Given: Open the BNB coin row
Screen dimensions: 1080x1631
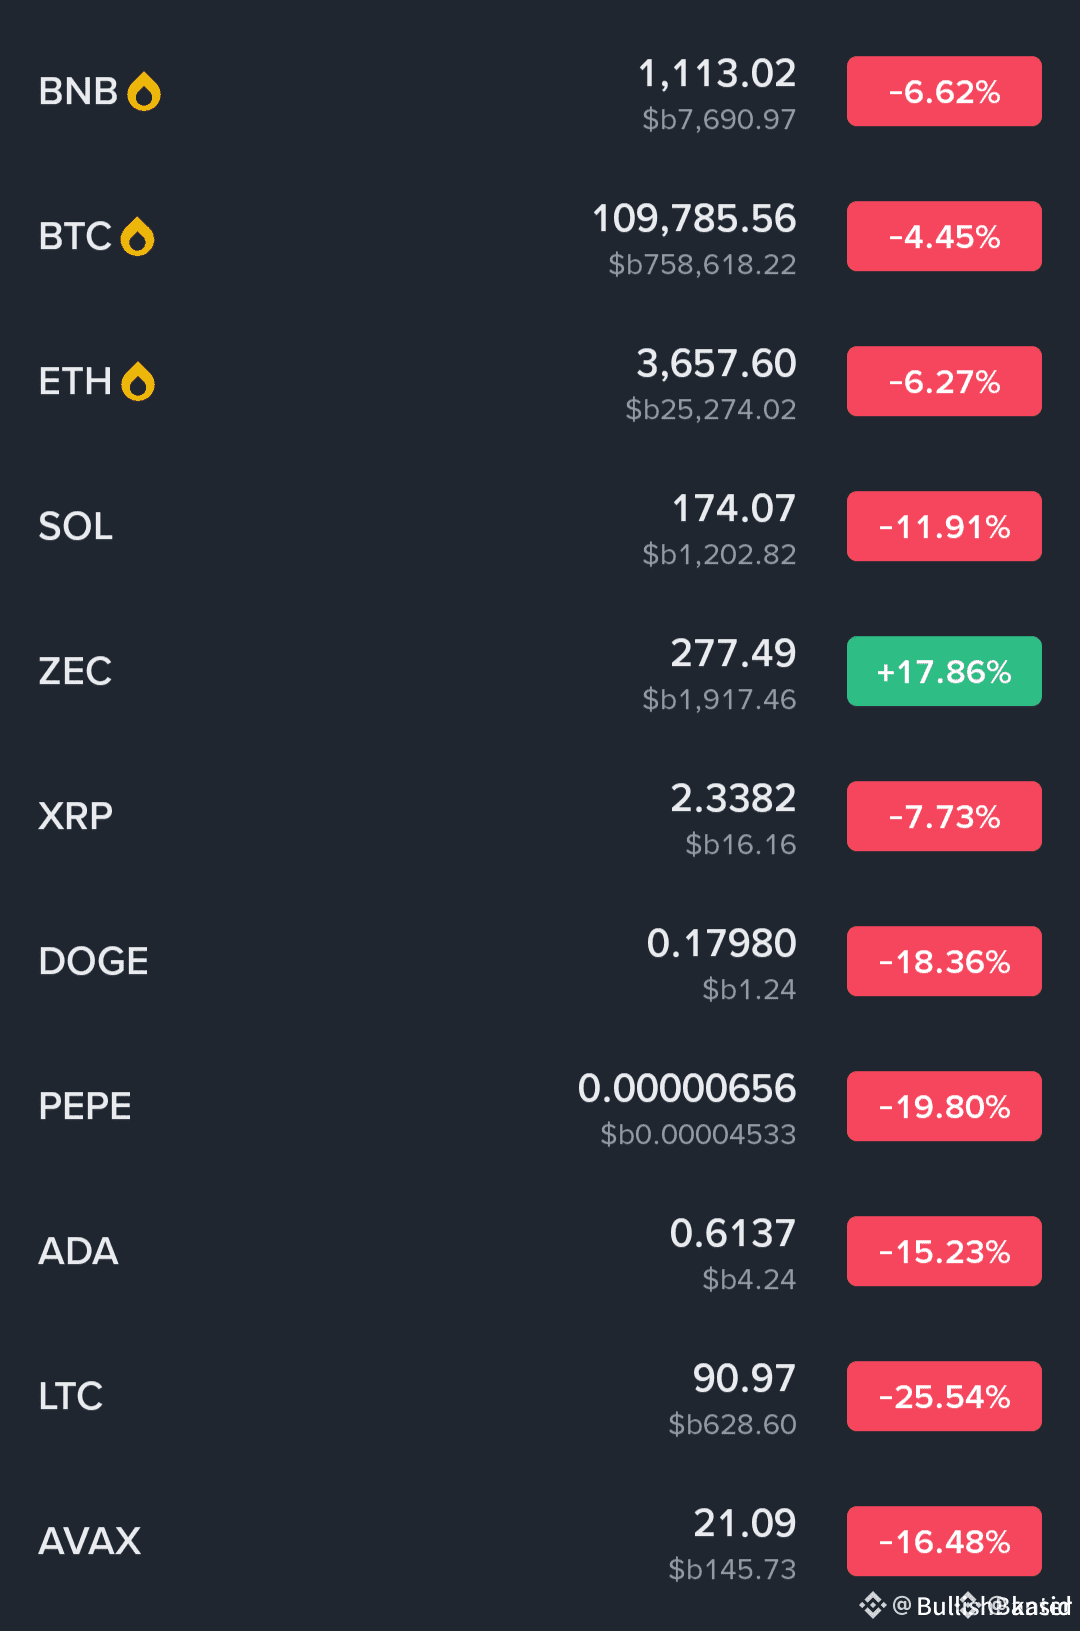Looking at the screenshot, I should coord(540,92).
